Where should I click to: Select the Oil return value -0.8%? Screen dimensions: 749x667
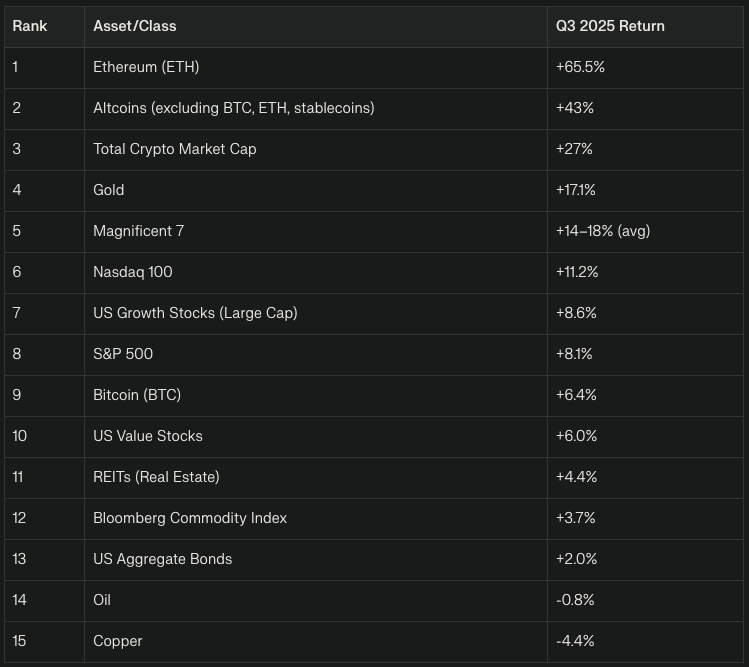tap(575, 600)
